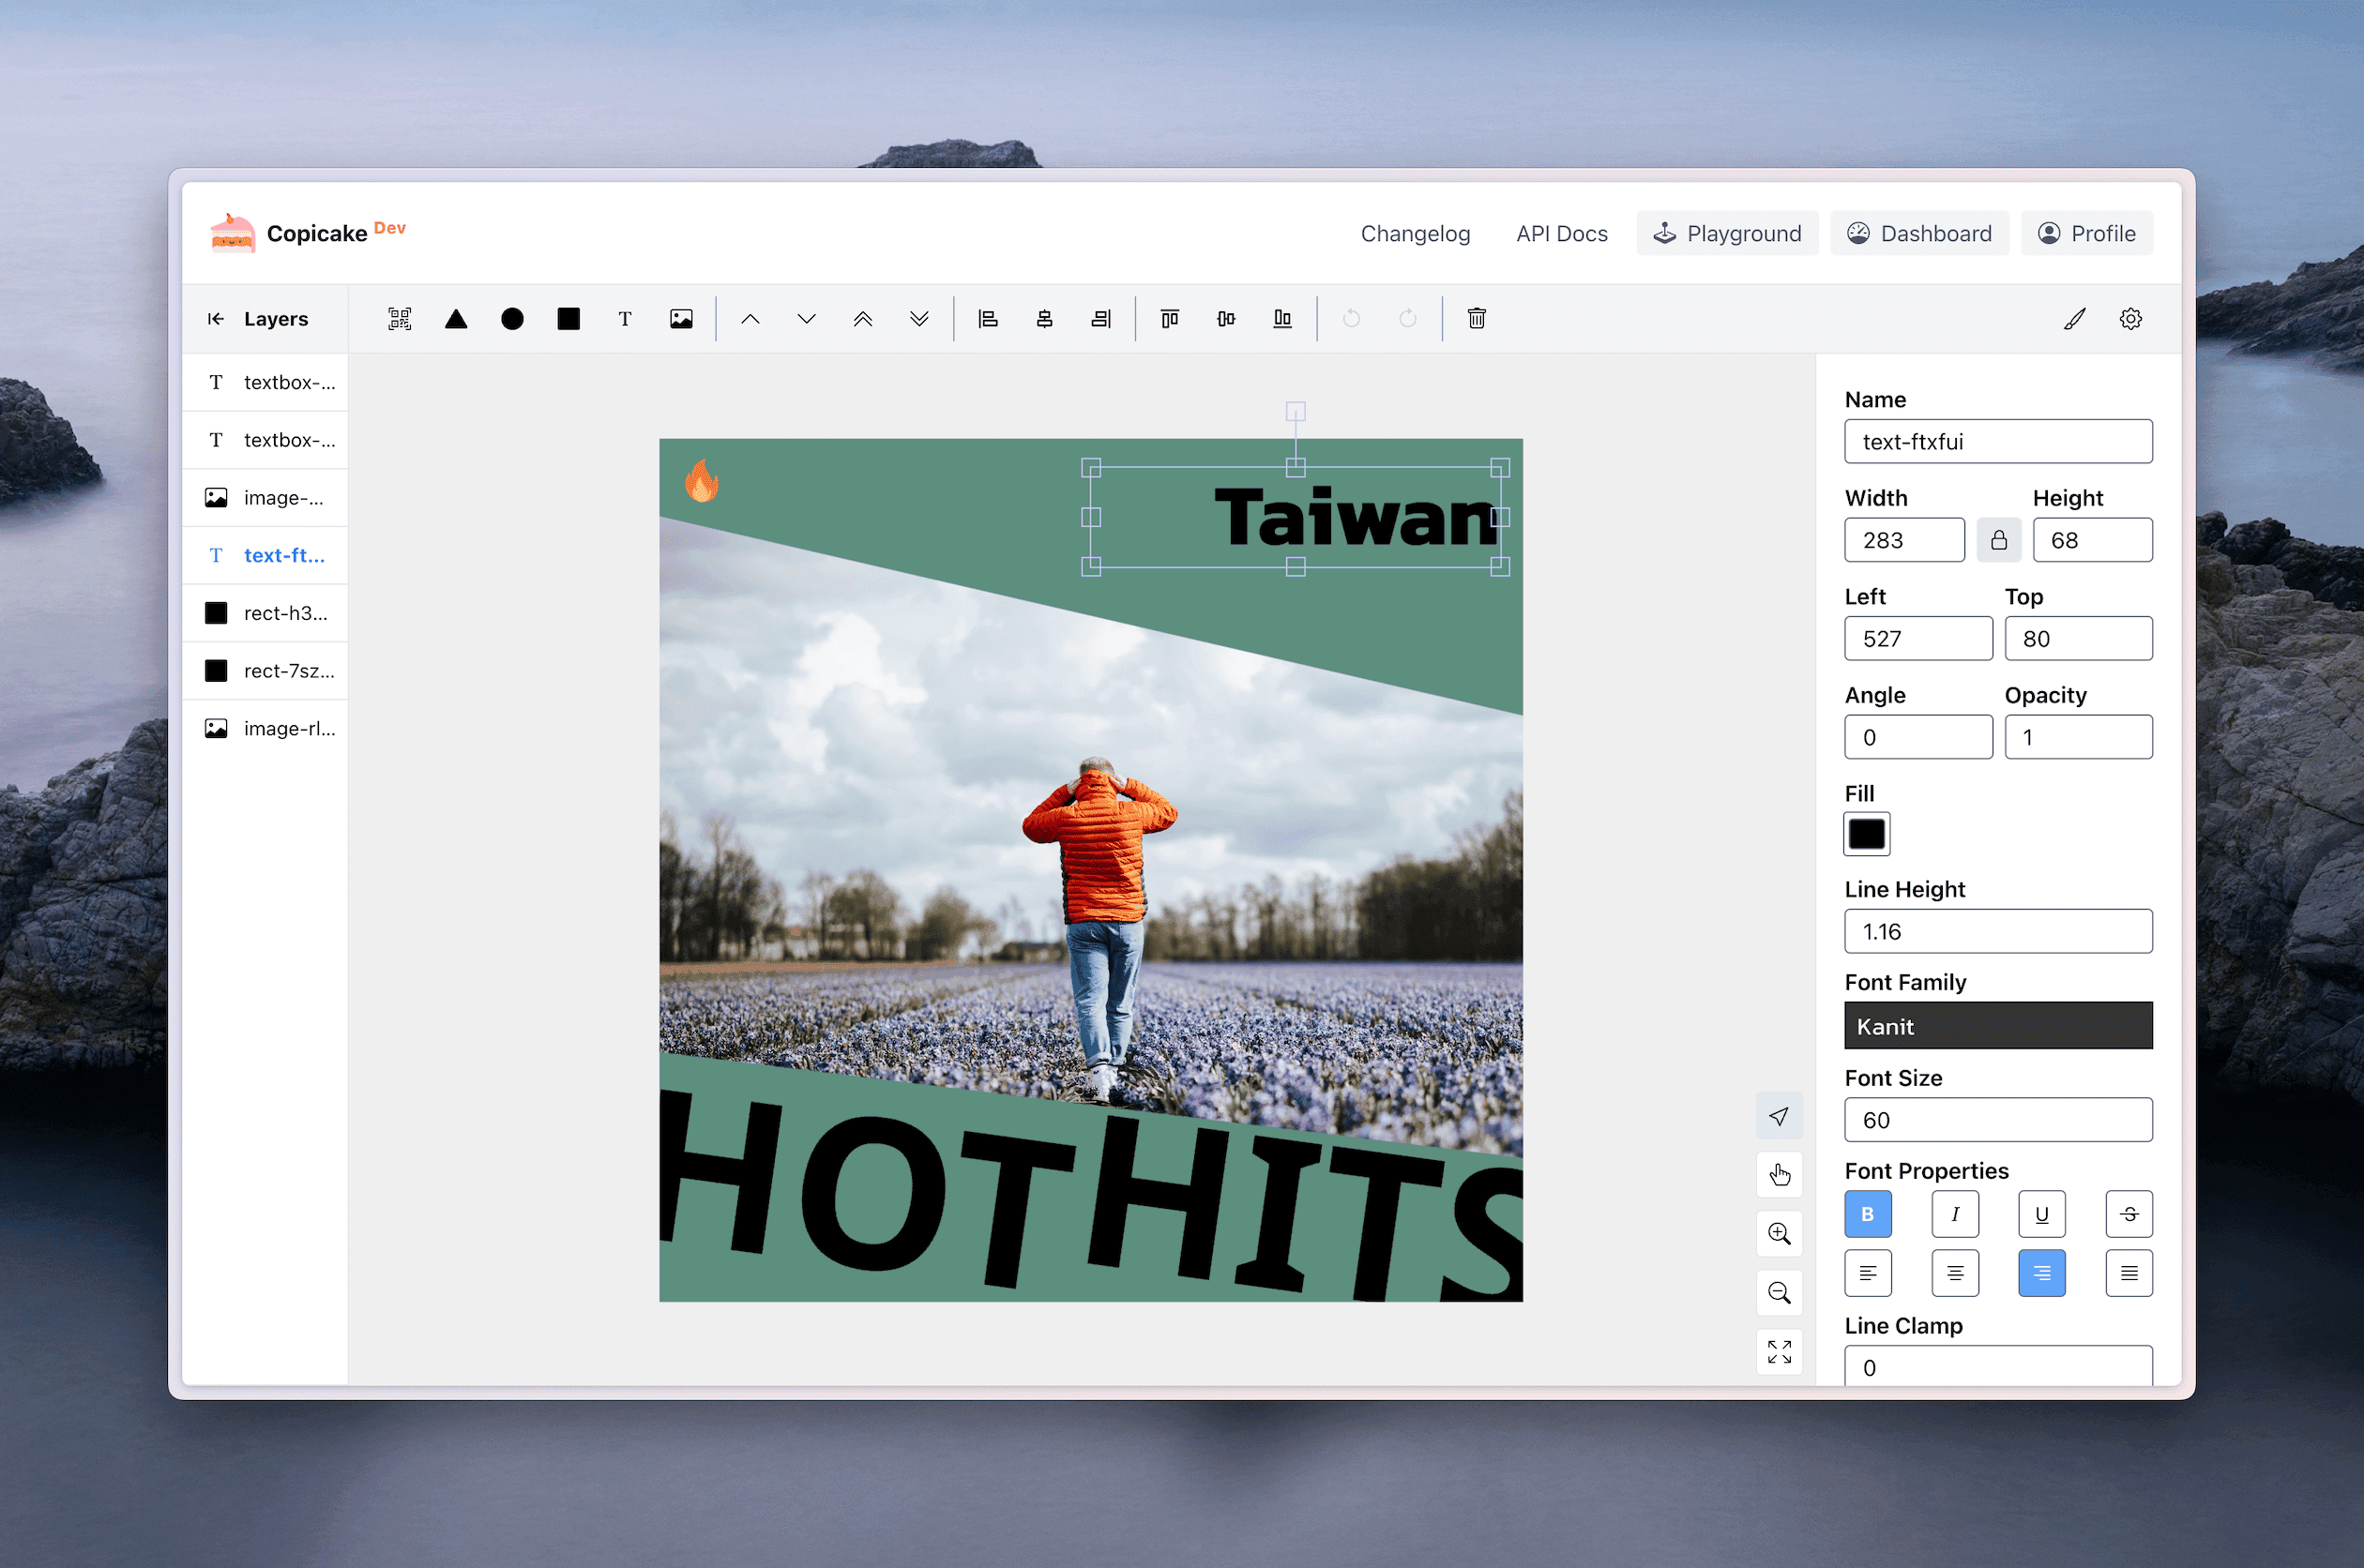Image resolution: width=2364 pixels, height=1568 pixels.
Task: Select the image-rl layer
Action: pyautogui.click(x=265, y=729)
